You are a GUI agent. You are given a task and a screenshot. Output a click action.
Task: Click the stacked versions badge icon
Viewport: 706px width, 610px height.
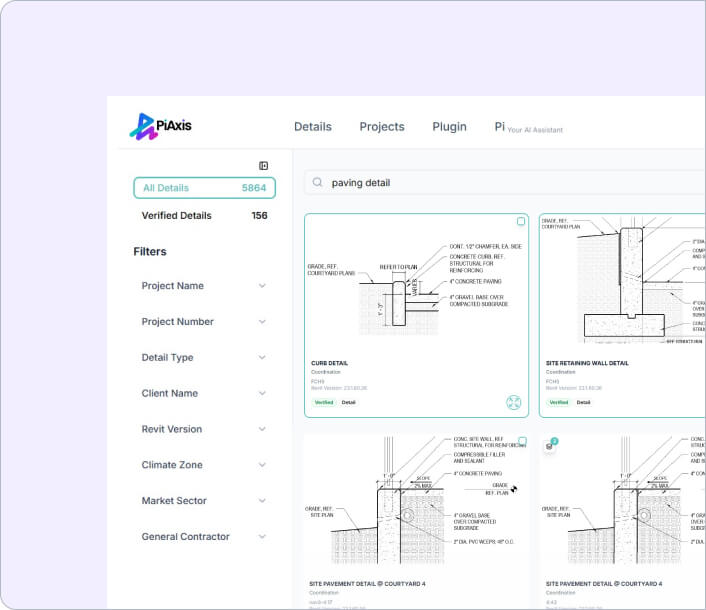point(550,444)
